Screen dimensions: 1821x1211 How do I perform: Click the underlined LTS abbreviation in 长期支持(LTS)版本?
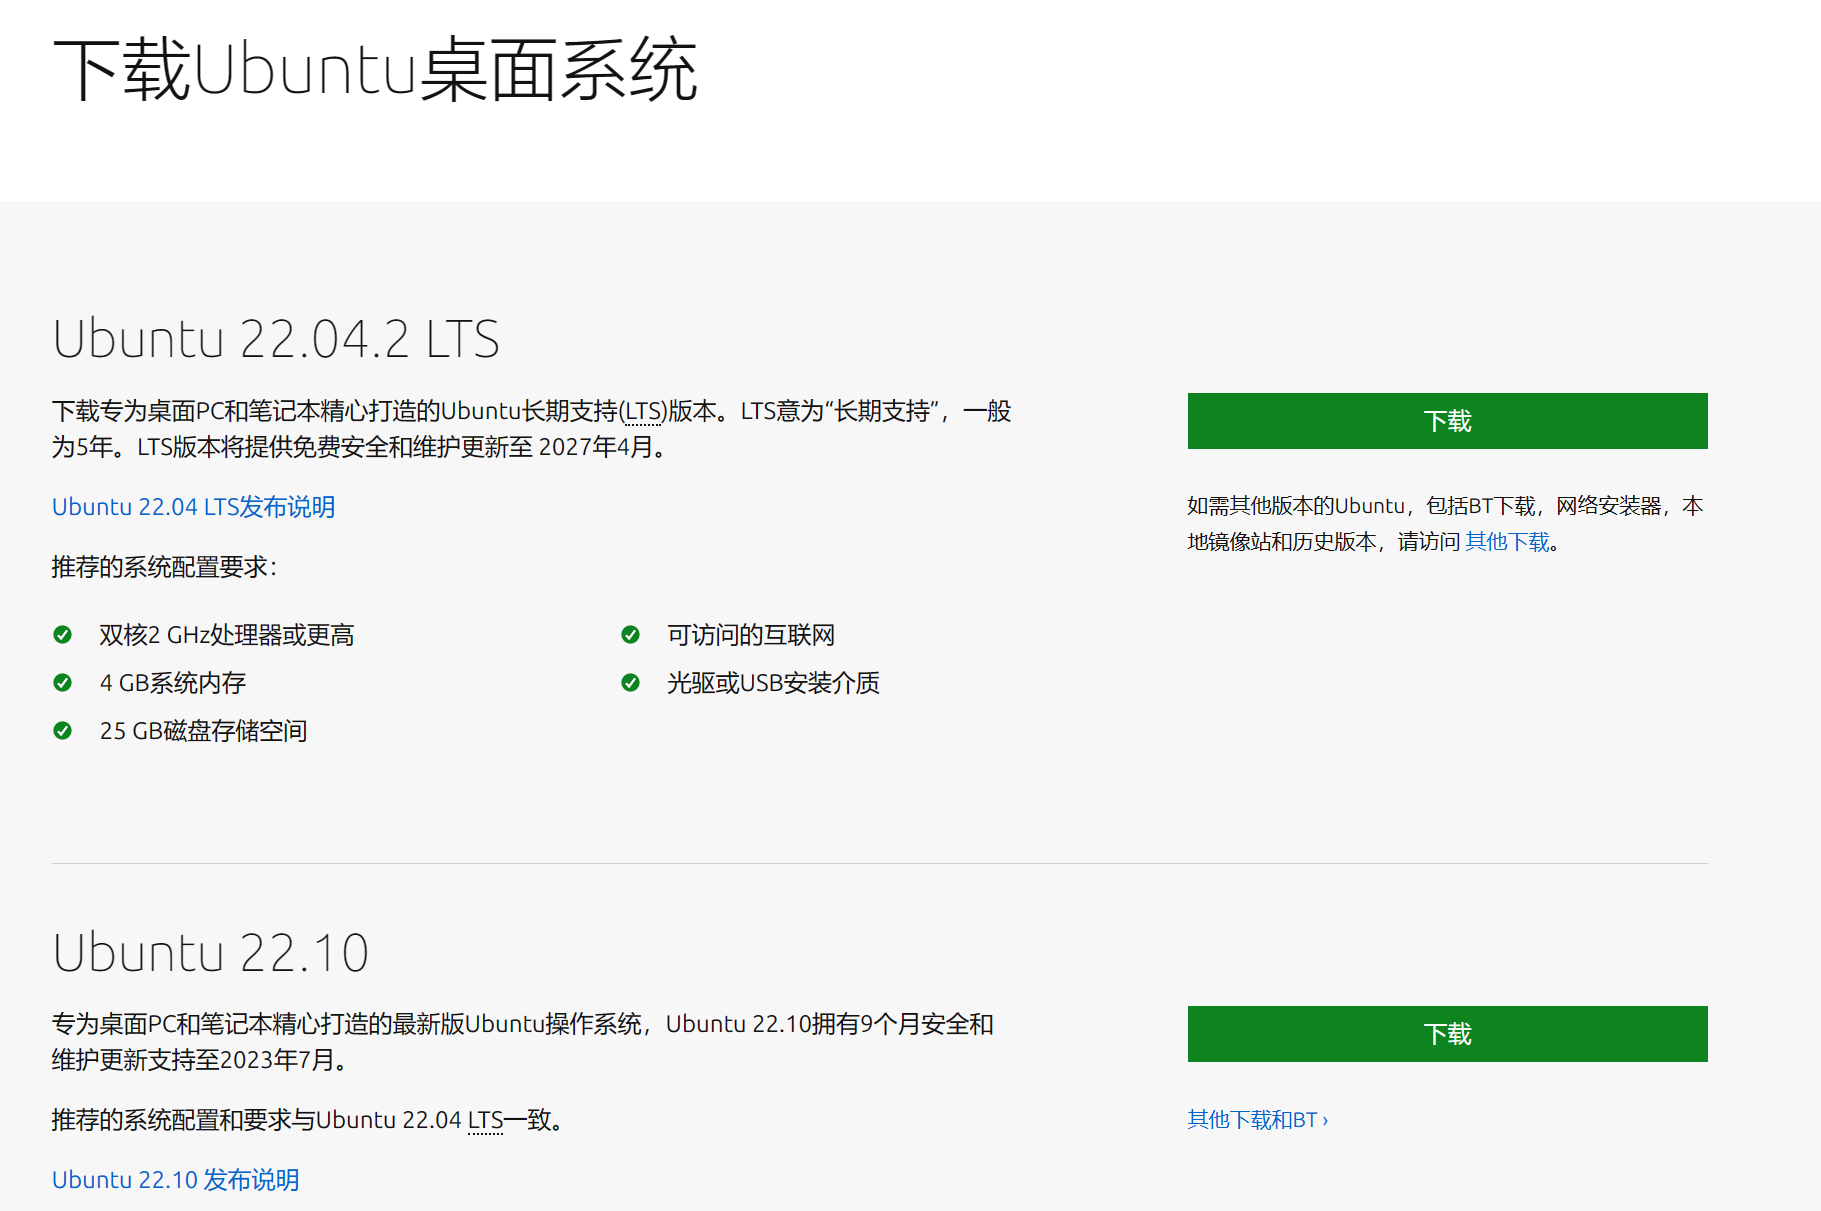tap(644, 412)
